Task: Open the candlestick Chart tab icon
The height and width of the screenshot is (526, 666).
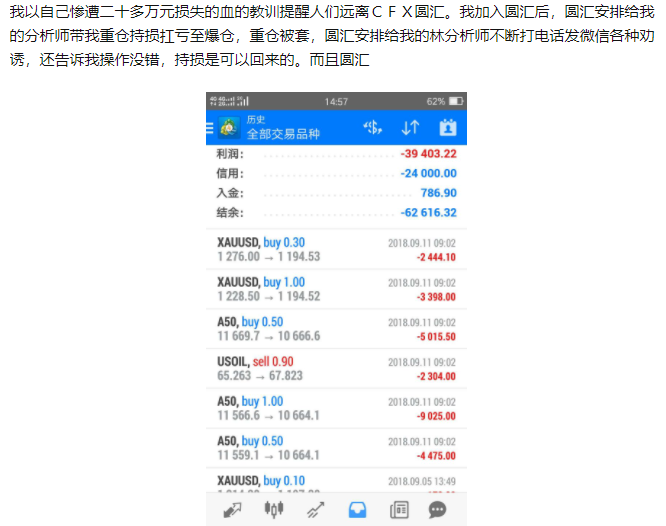Action: (274, 509)
